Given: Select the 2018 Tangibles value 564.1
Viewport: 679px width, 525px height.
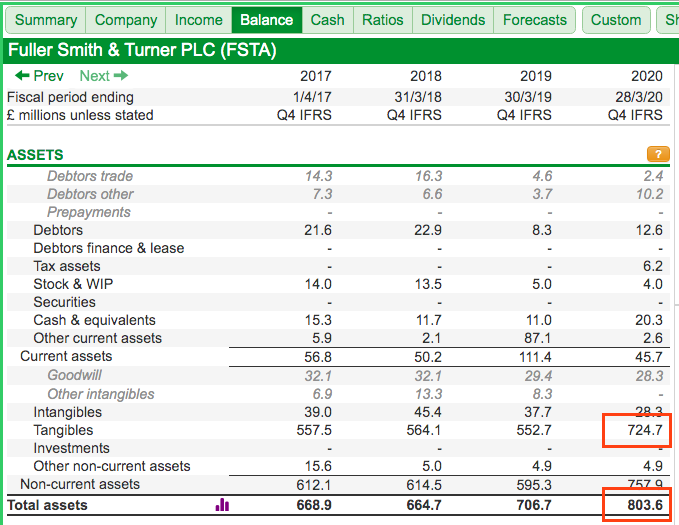Looking at the screenshot, I should 424,430.
